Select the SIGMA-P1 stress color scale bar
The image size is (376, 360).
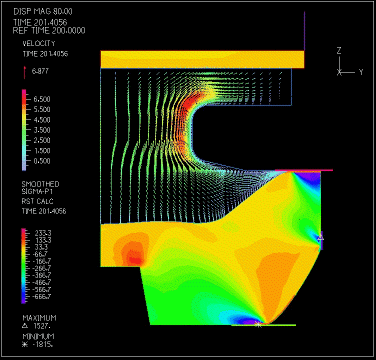point(23,266)
